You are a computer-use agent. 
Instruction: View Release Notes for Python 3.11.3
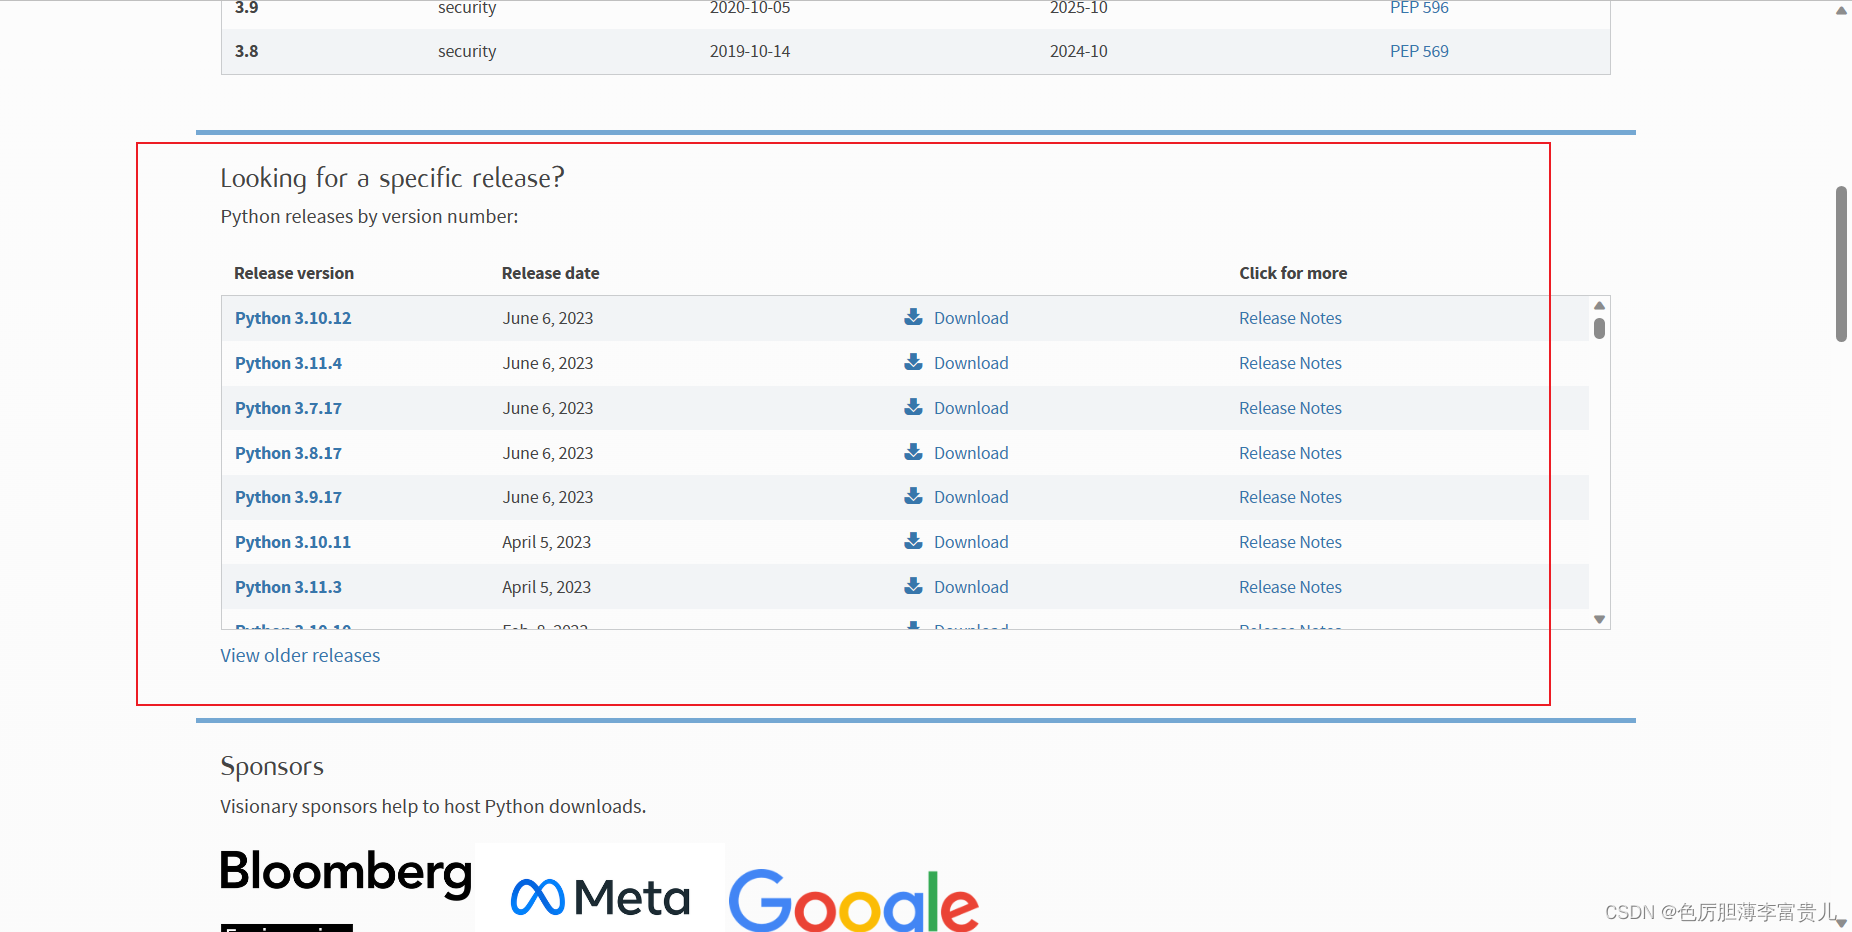pyautogui.click(x=1290, y=587)
